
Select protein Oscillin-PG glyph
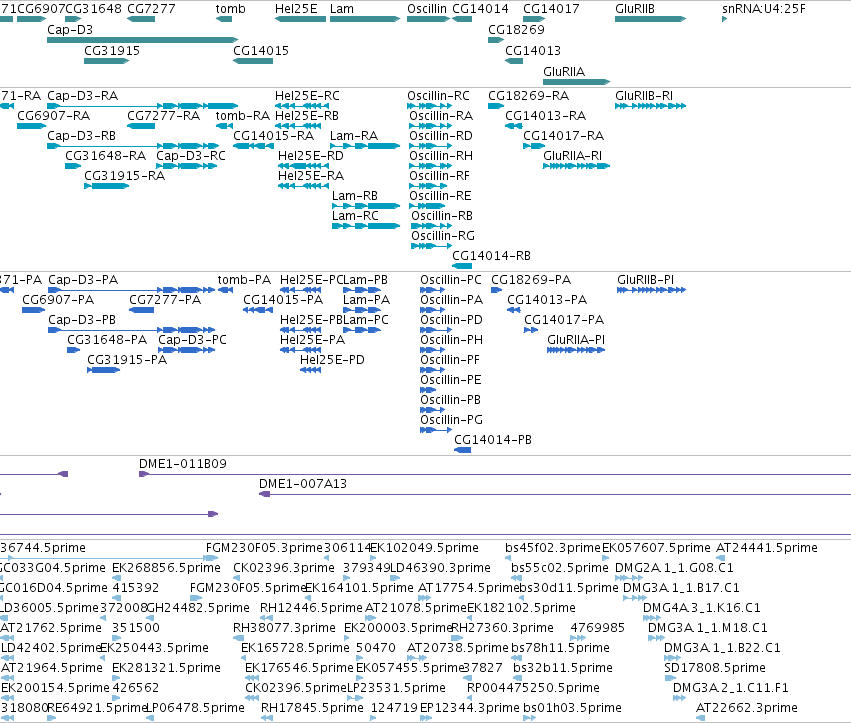[436, 430]
